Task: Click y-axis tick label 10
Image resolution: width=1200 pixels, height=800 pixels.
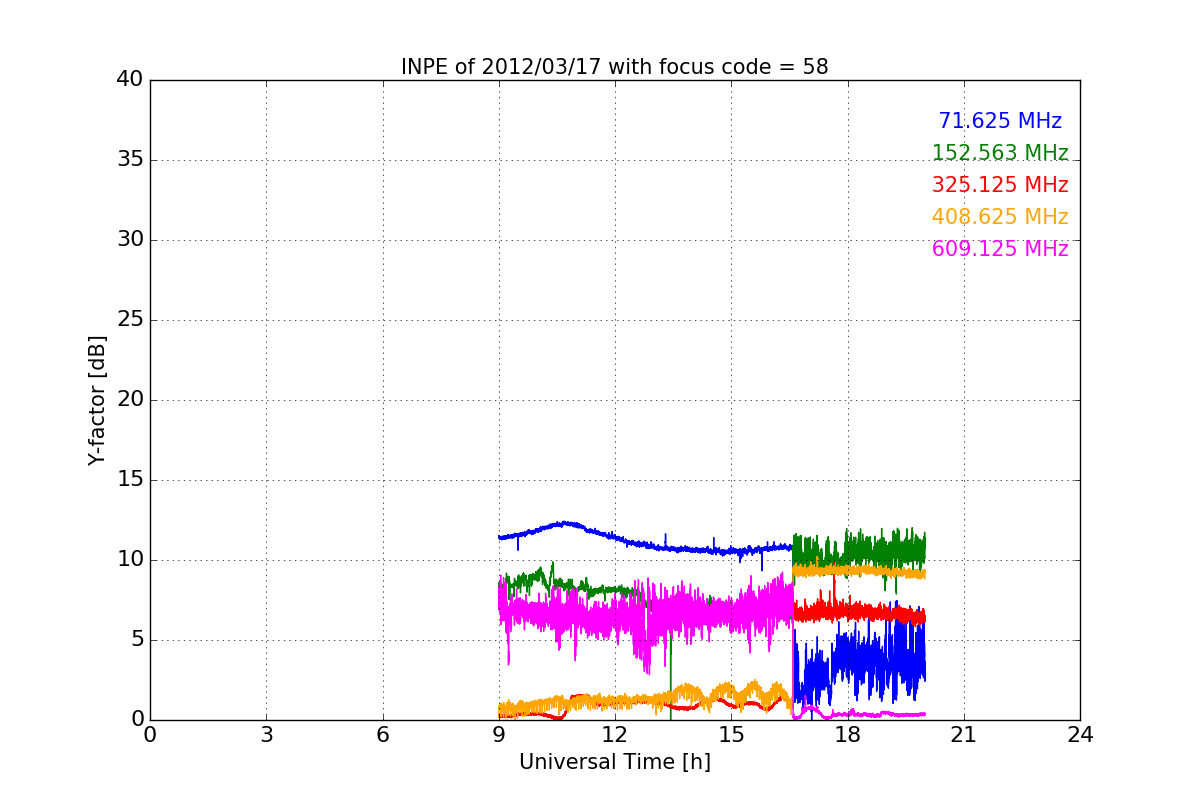Action: (x=129, y=560)
